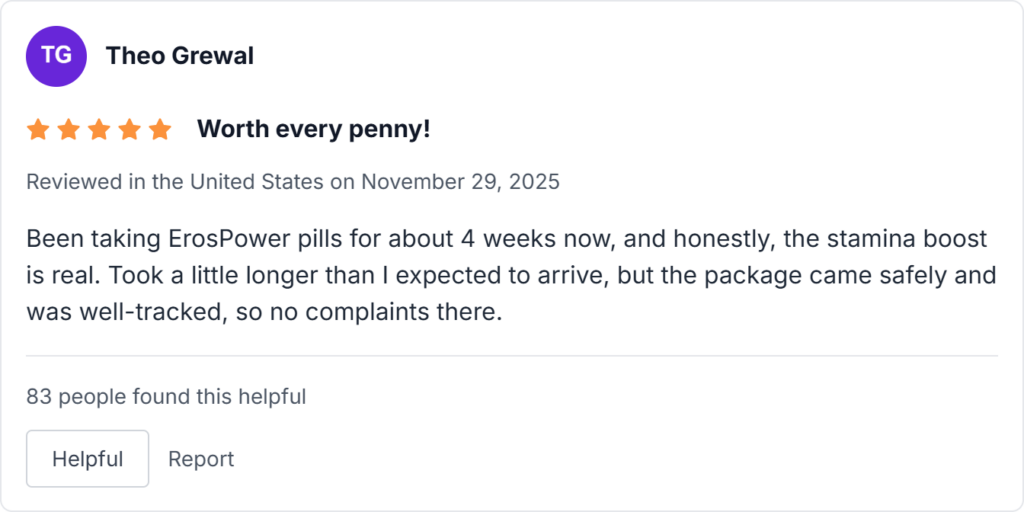Select the first rating star
The width and height of the screenshot is (1024, 512).
pyautogui.click(x=38, y=130)
